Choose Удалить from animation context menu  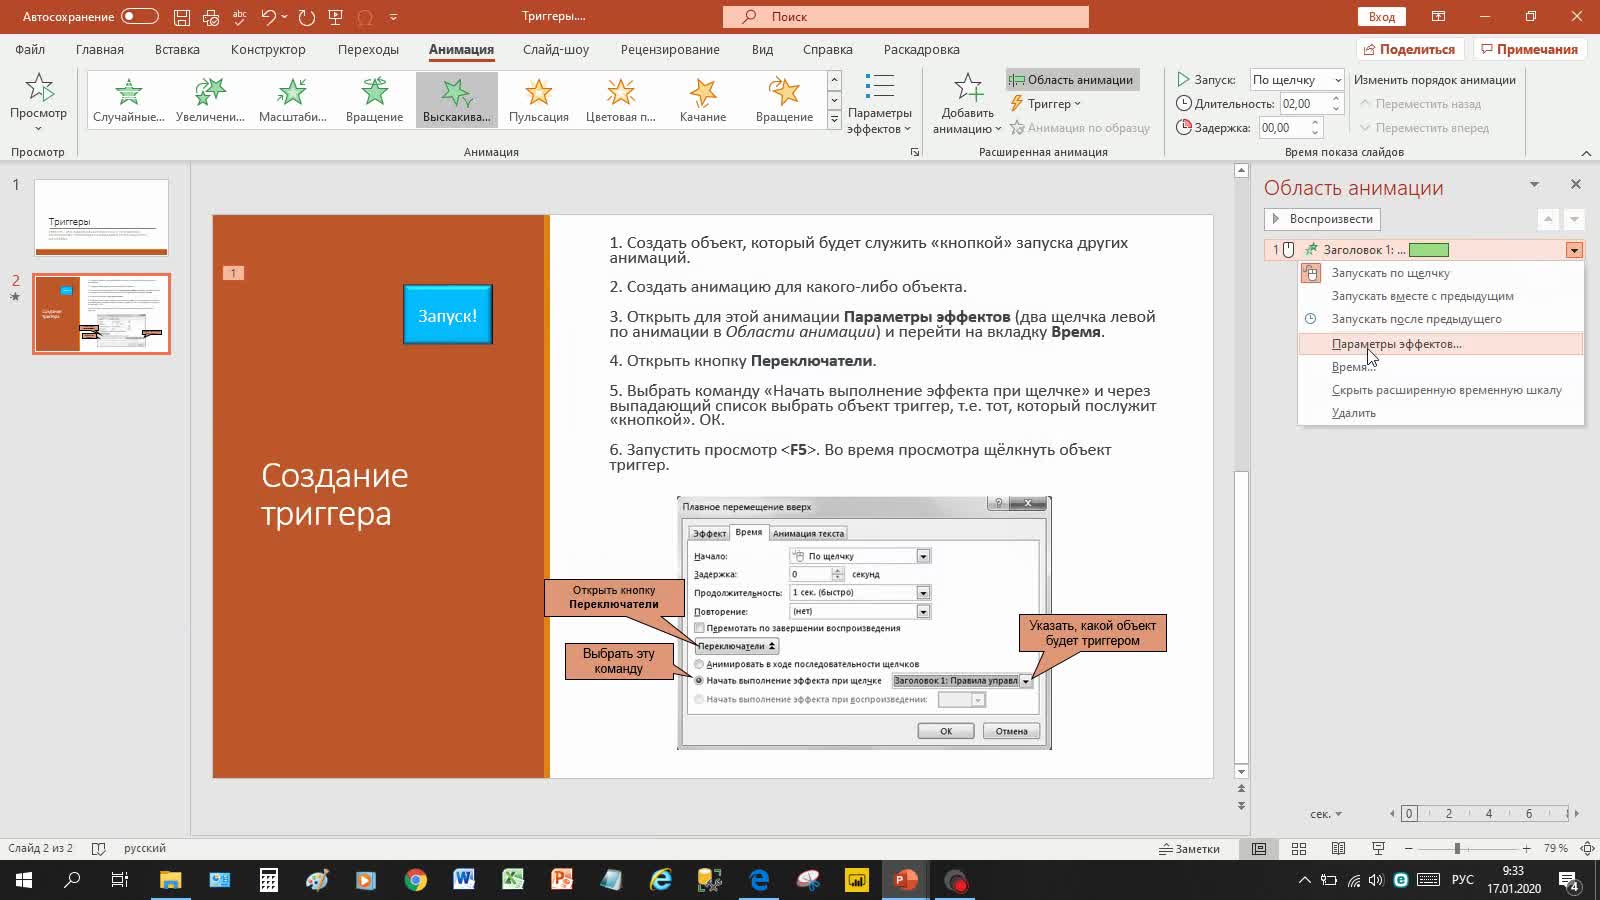click(1440, 413)
